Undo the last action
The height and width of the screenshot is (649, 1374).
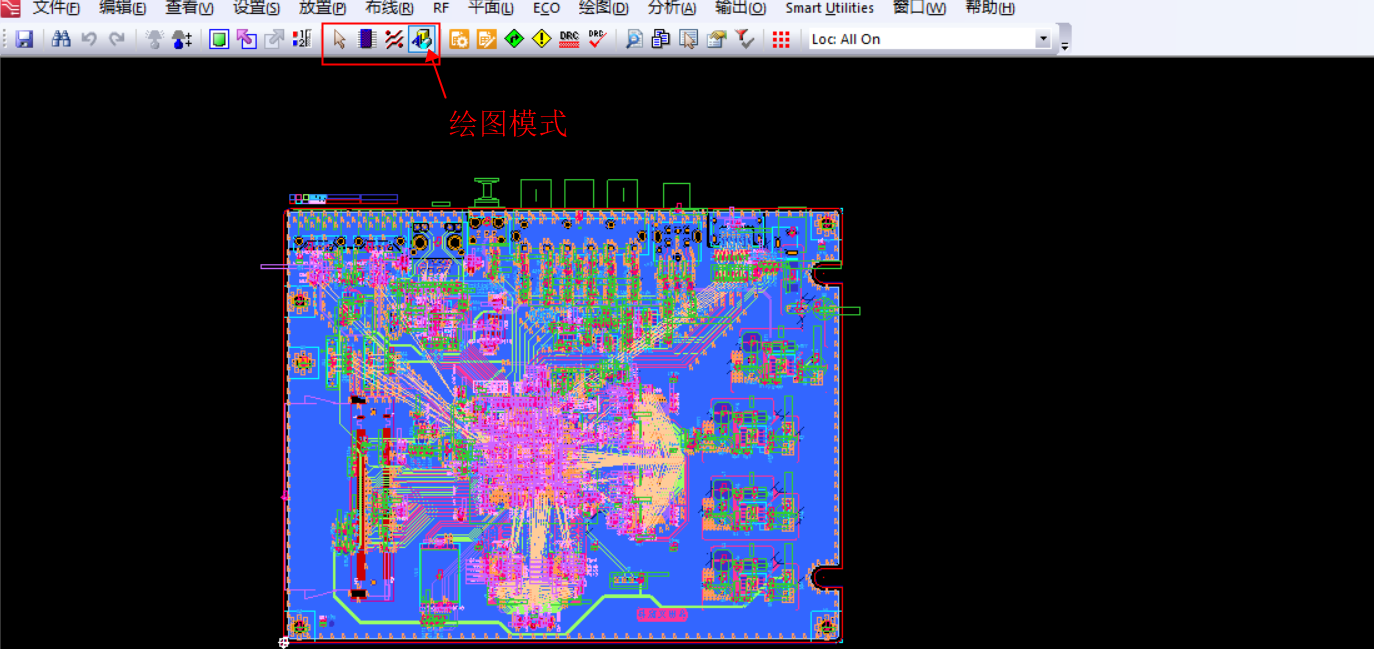click(88, 39)
